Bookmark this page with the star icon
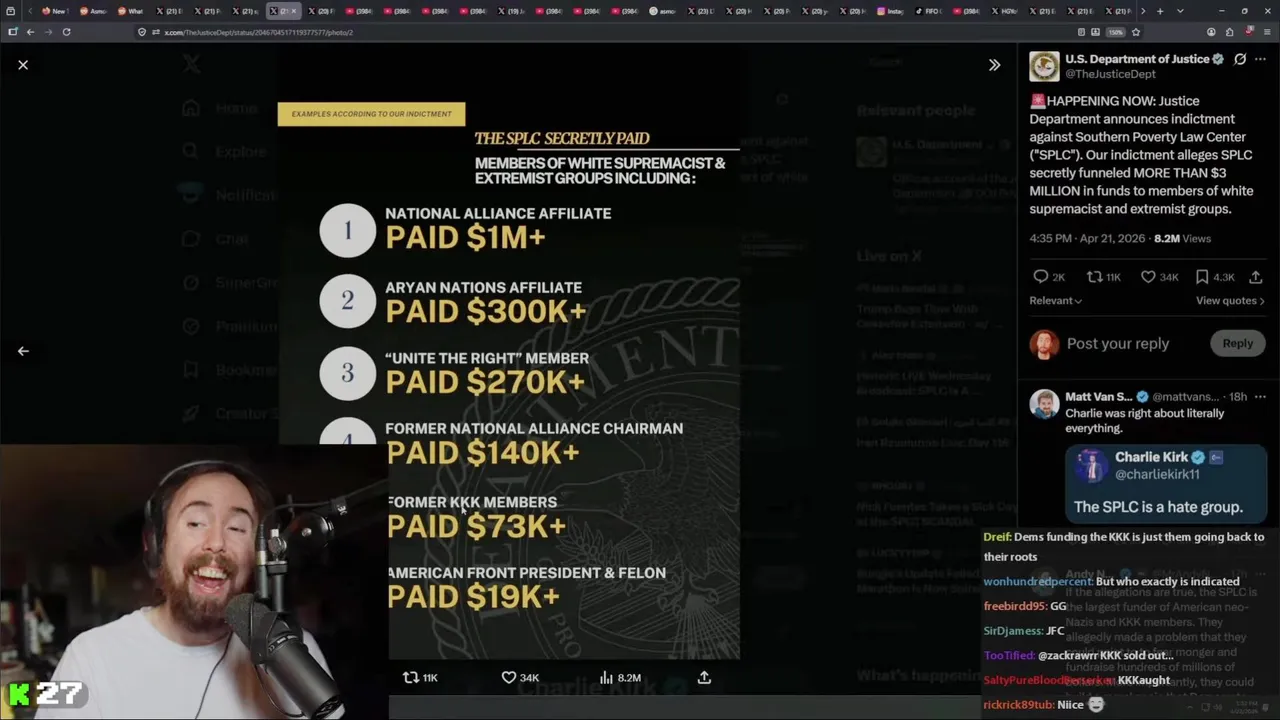The image size is (1280, 720). pos(1136,32)
